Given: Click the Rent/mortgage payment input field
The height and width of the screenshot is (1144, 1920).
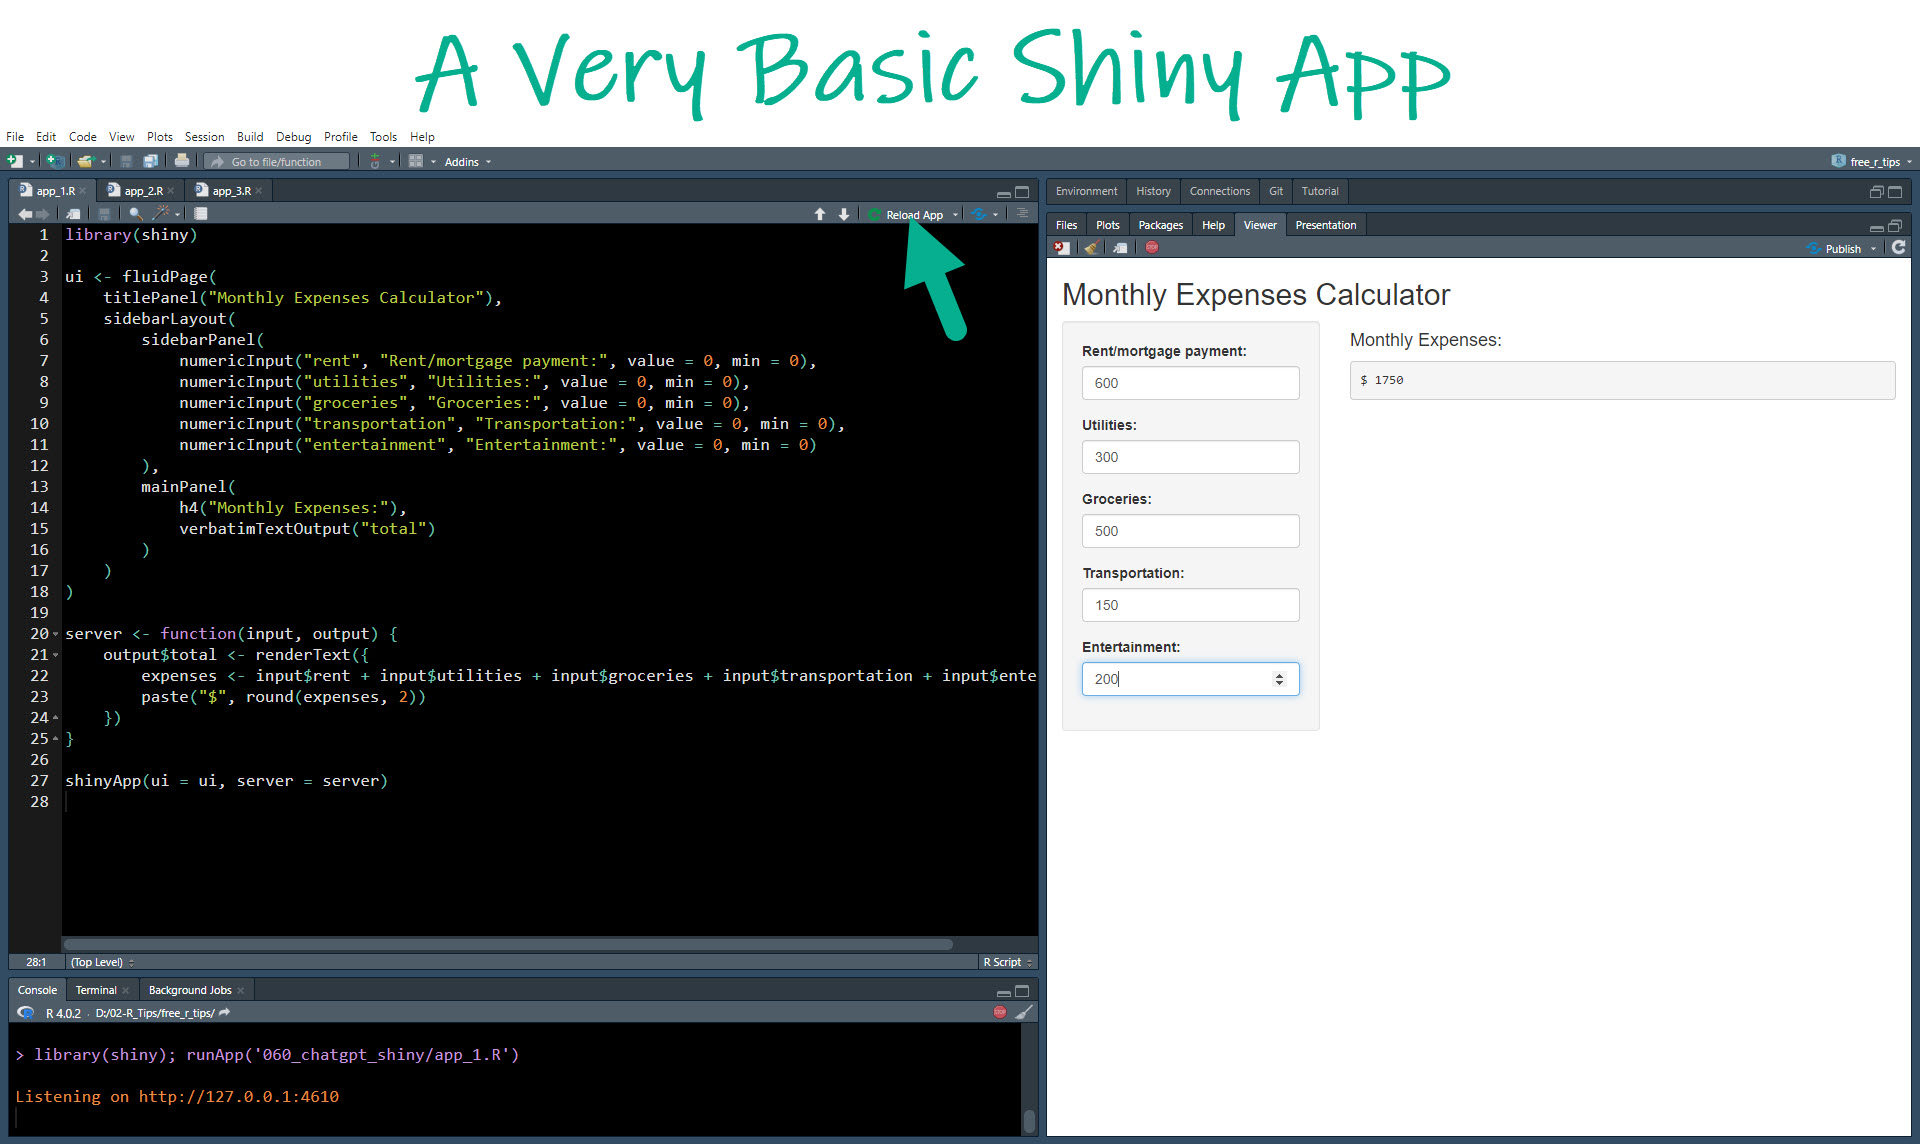Looking at the screenshot, I should pyautogui.click(x=1185, y=381).
